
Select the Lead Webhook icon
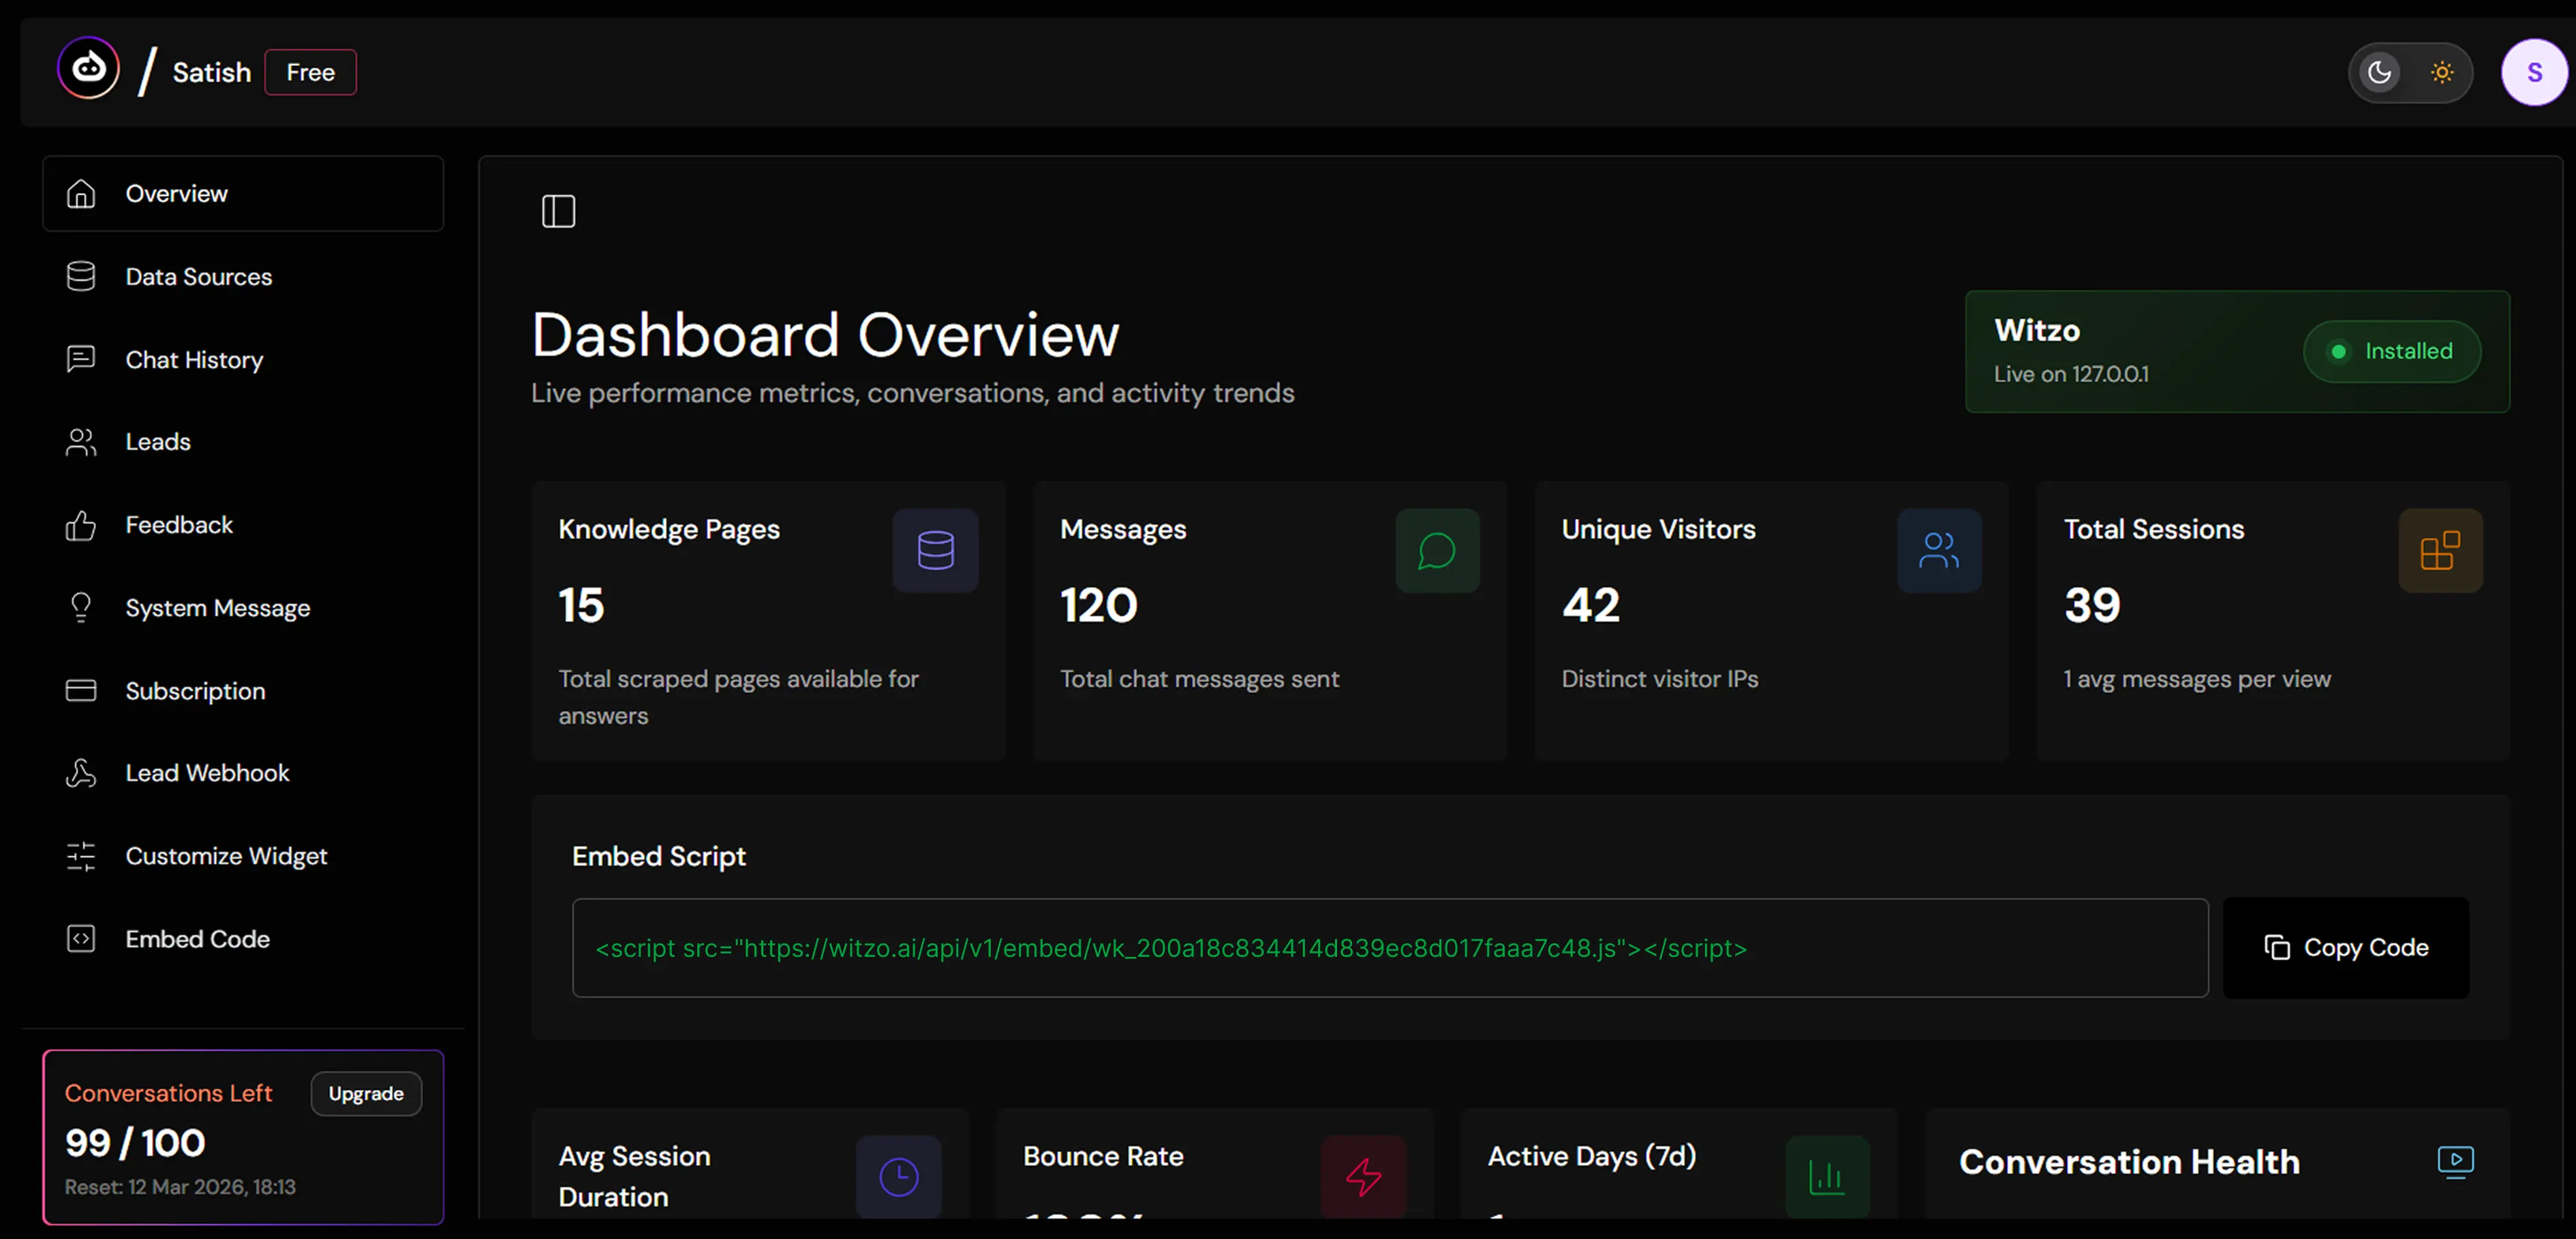point(81,772)
